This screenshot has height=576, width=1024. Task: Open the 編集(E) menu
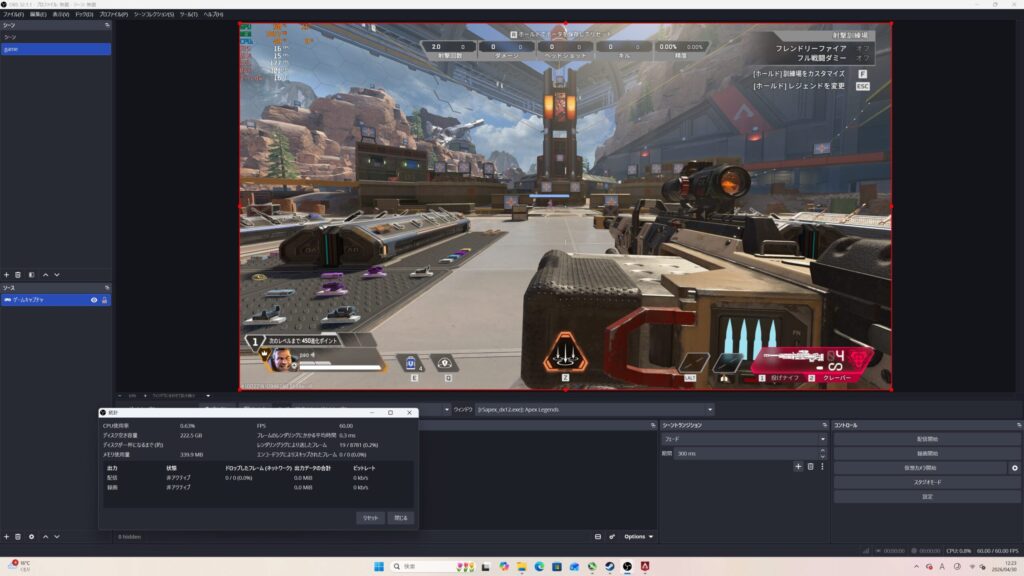click(38, 14)
